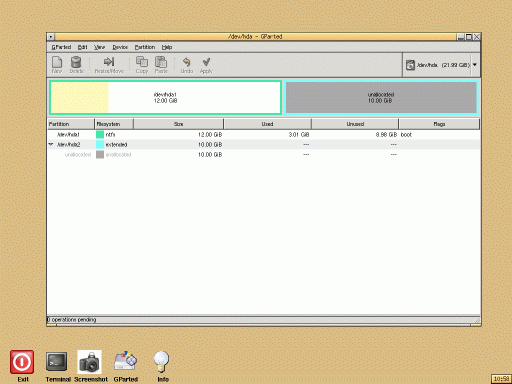
Task: Click the boot flag text
Action: 406,135
